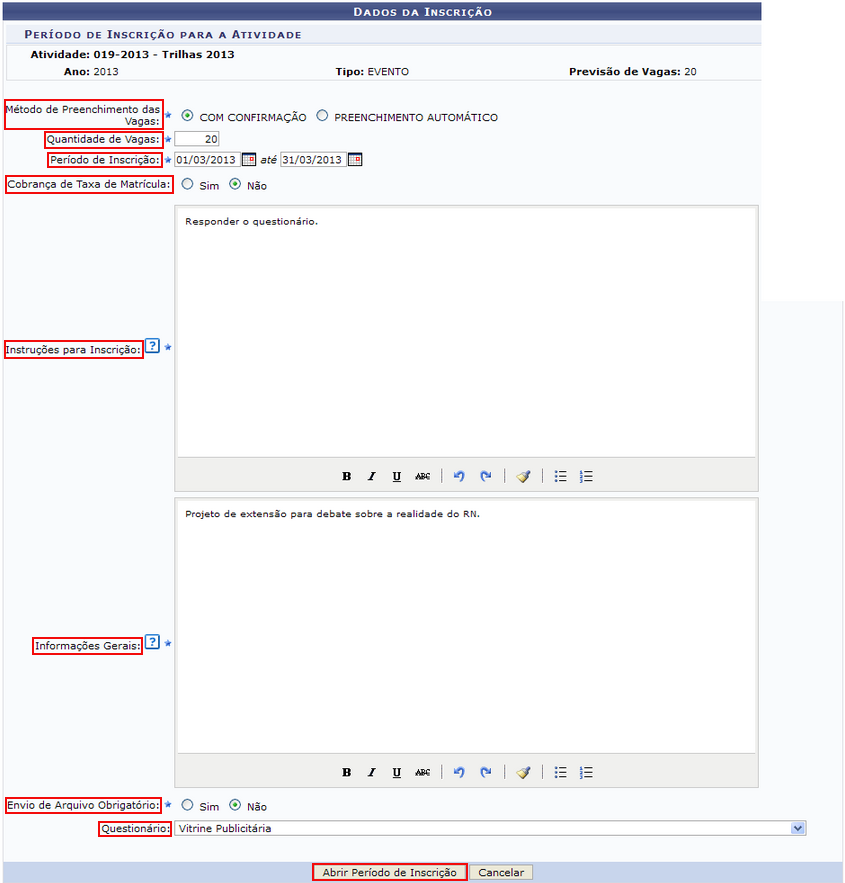
Task: Expand the Questionário dropdown
Action: click(x=797, y=828)
